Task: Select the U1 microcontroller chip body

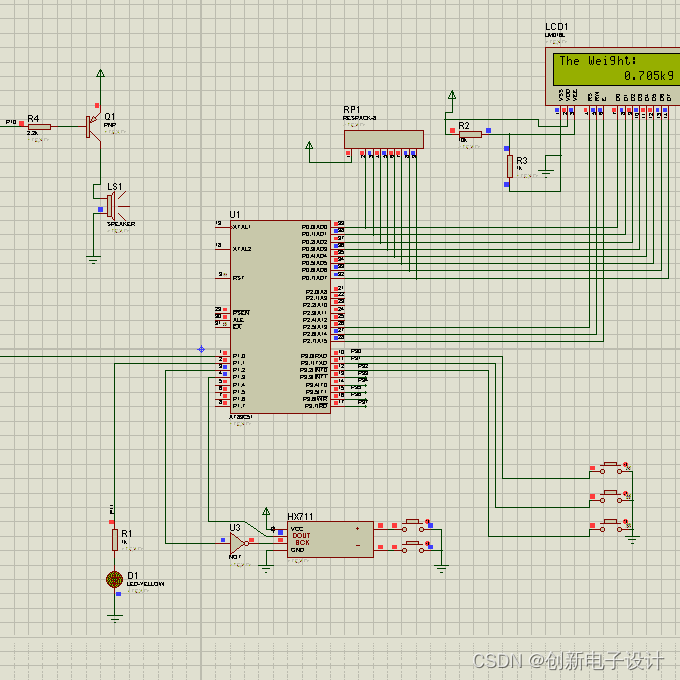Action: pos(280,317)
